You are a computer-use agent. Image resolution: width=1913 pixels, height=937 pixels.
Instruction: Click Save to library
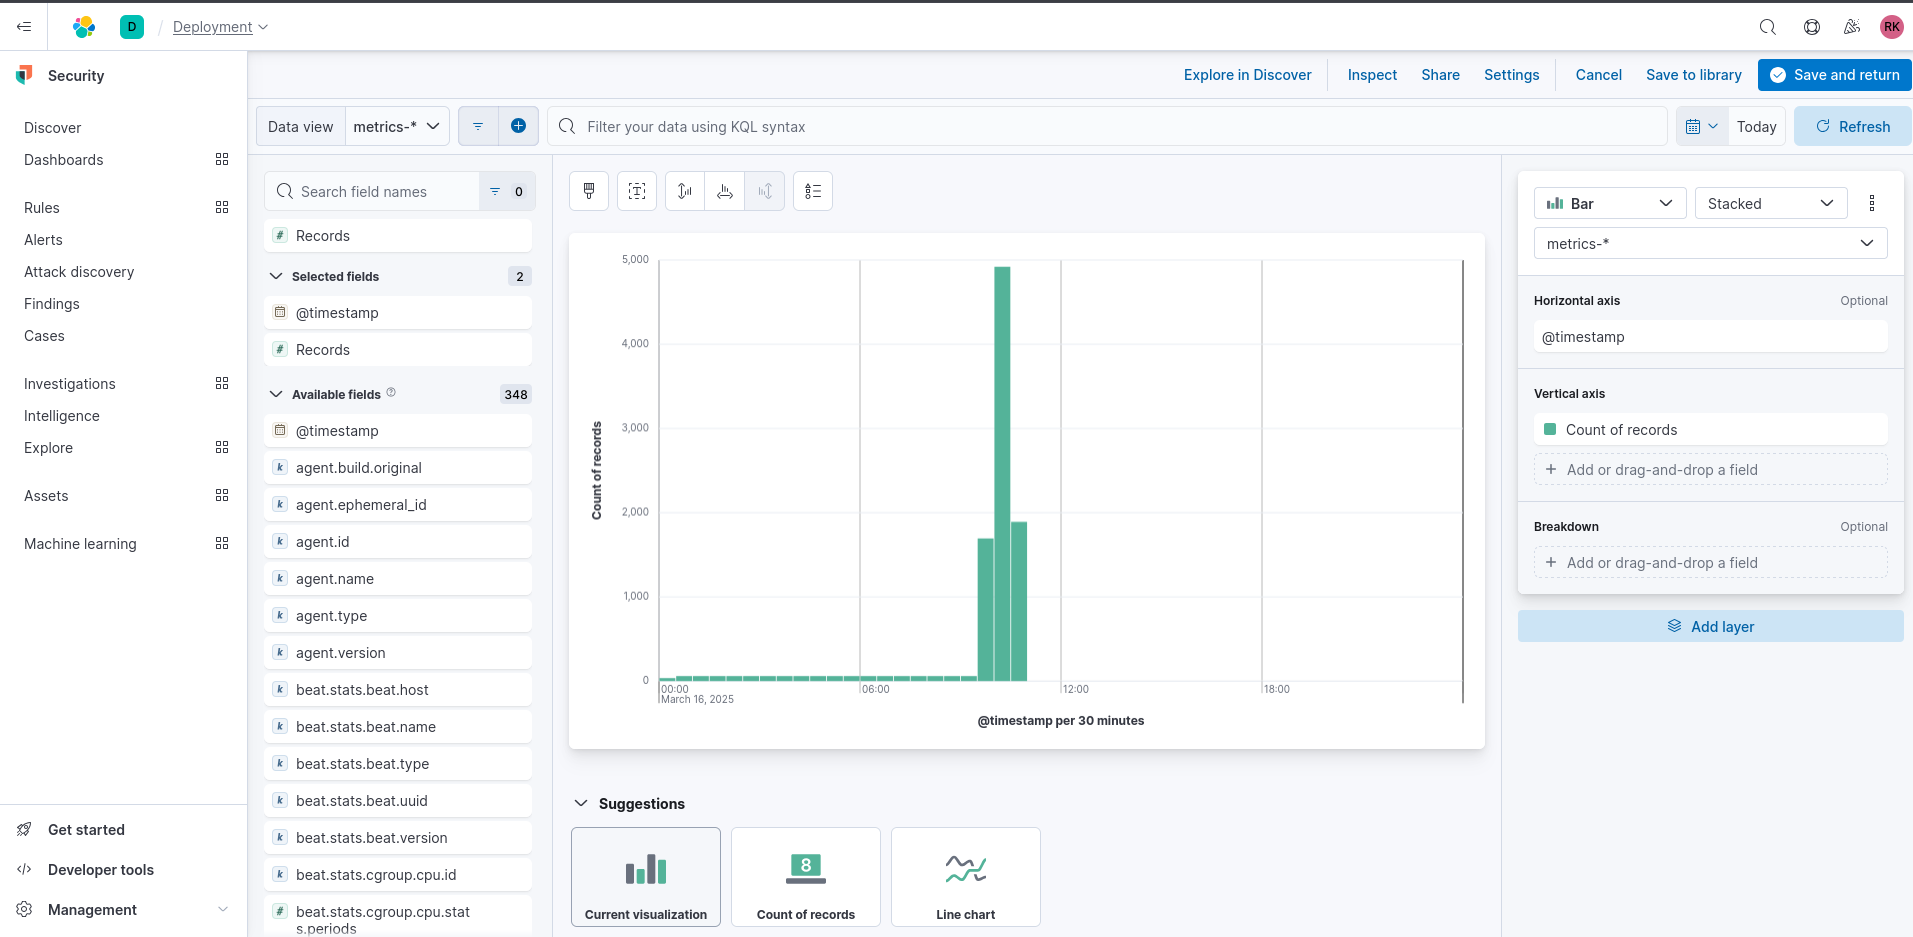pos(1693,74)
